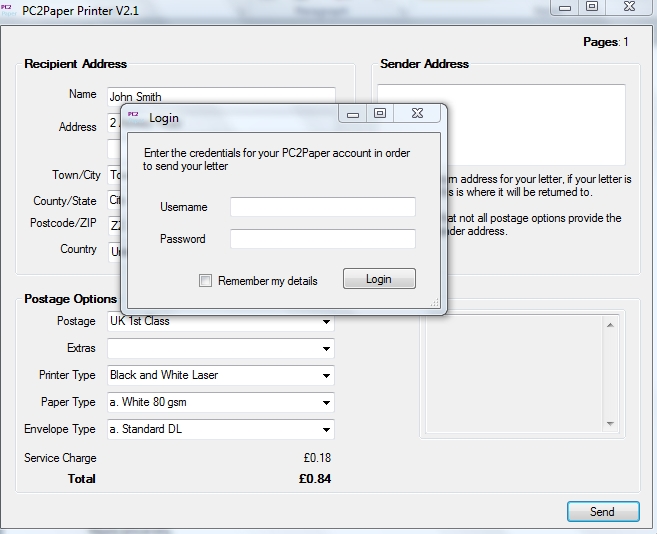Click the recipient Name field
The height and width of the screenshot is (534, 657).
point(221,96)
